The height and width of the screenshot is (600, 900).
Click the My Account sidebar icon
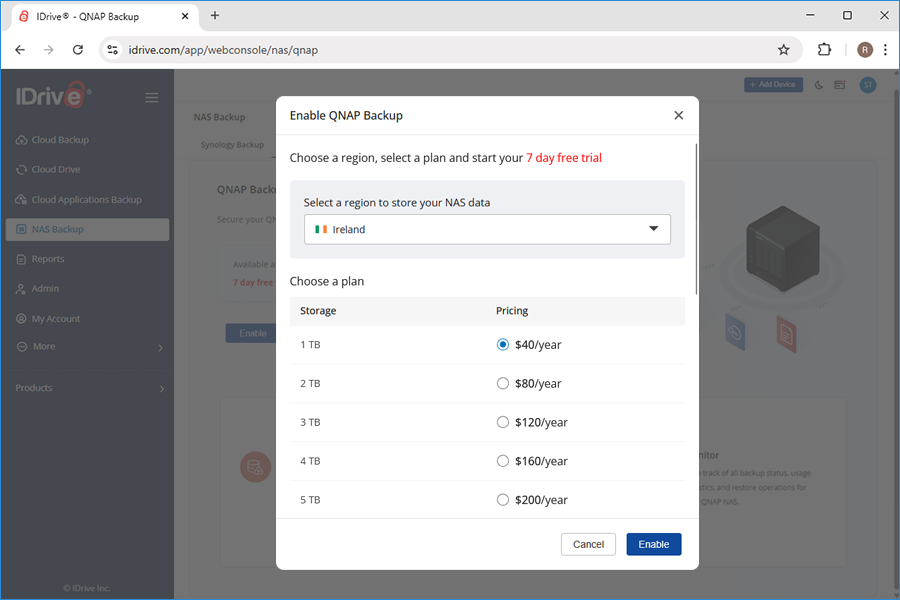click(21, 319)
